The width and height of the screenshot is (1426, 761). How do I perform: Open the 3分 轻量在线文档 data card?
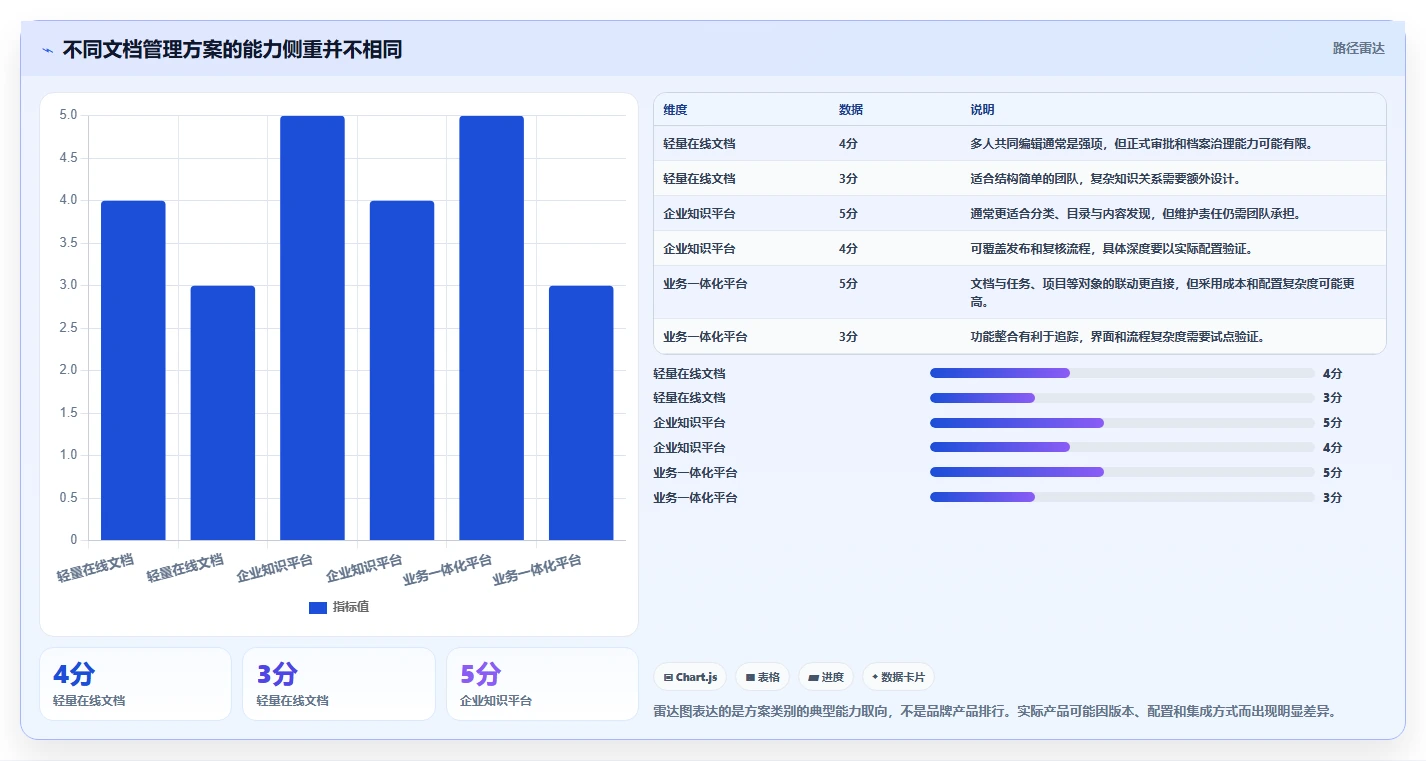click(x=339, y=684)
